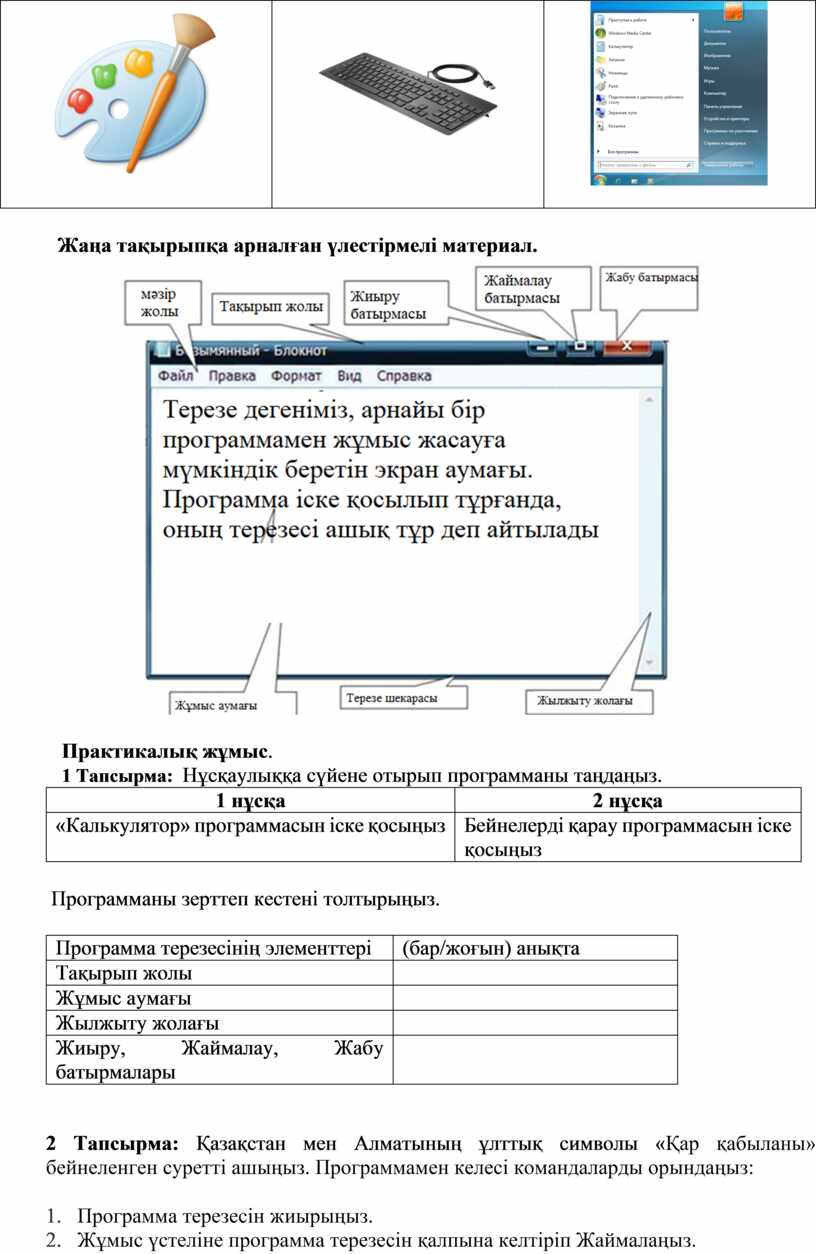This screenshot has height=1254, width=816.
Task: Click the empty cell beside Тақырып жолы
Action: tap(535, 973)
